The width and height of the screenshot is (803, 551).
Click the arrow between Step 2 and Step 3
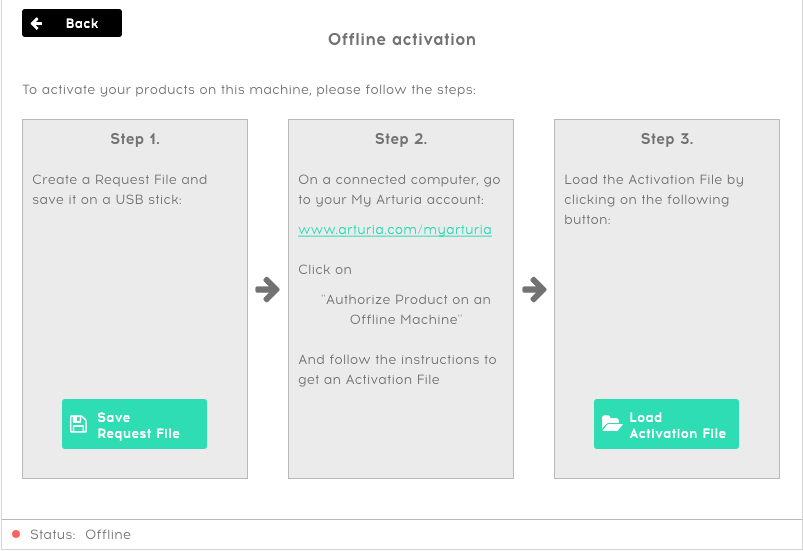[x=534, y=290]
